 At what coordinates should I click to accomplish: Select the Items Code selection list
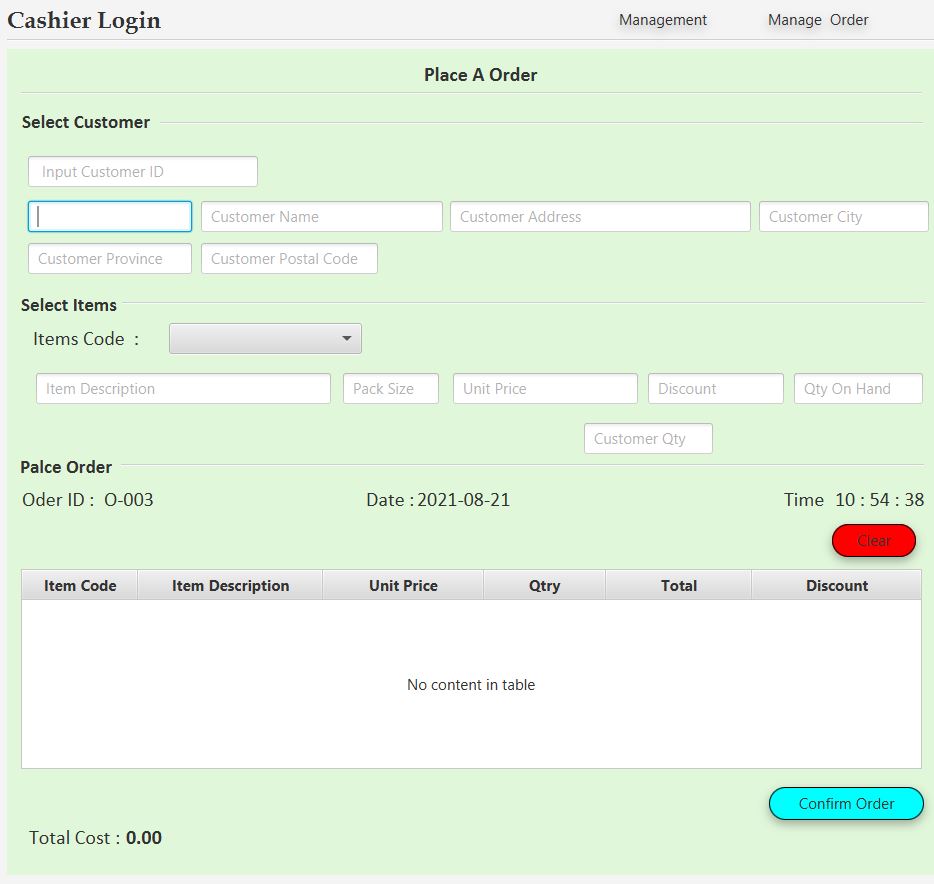[x=265, y=338]
